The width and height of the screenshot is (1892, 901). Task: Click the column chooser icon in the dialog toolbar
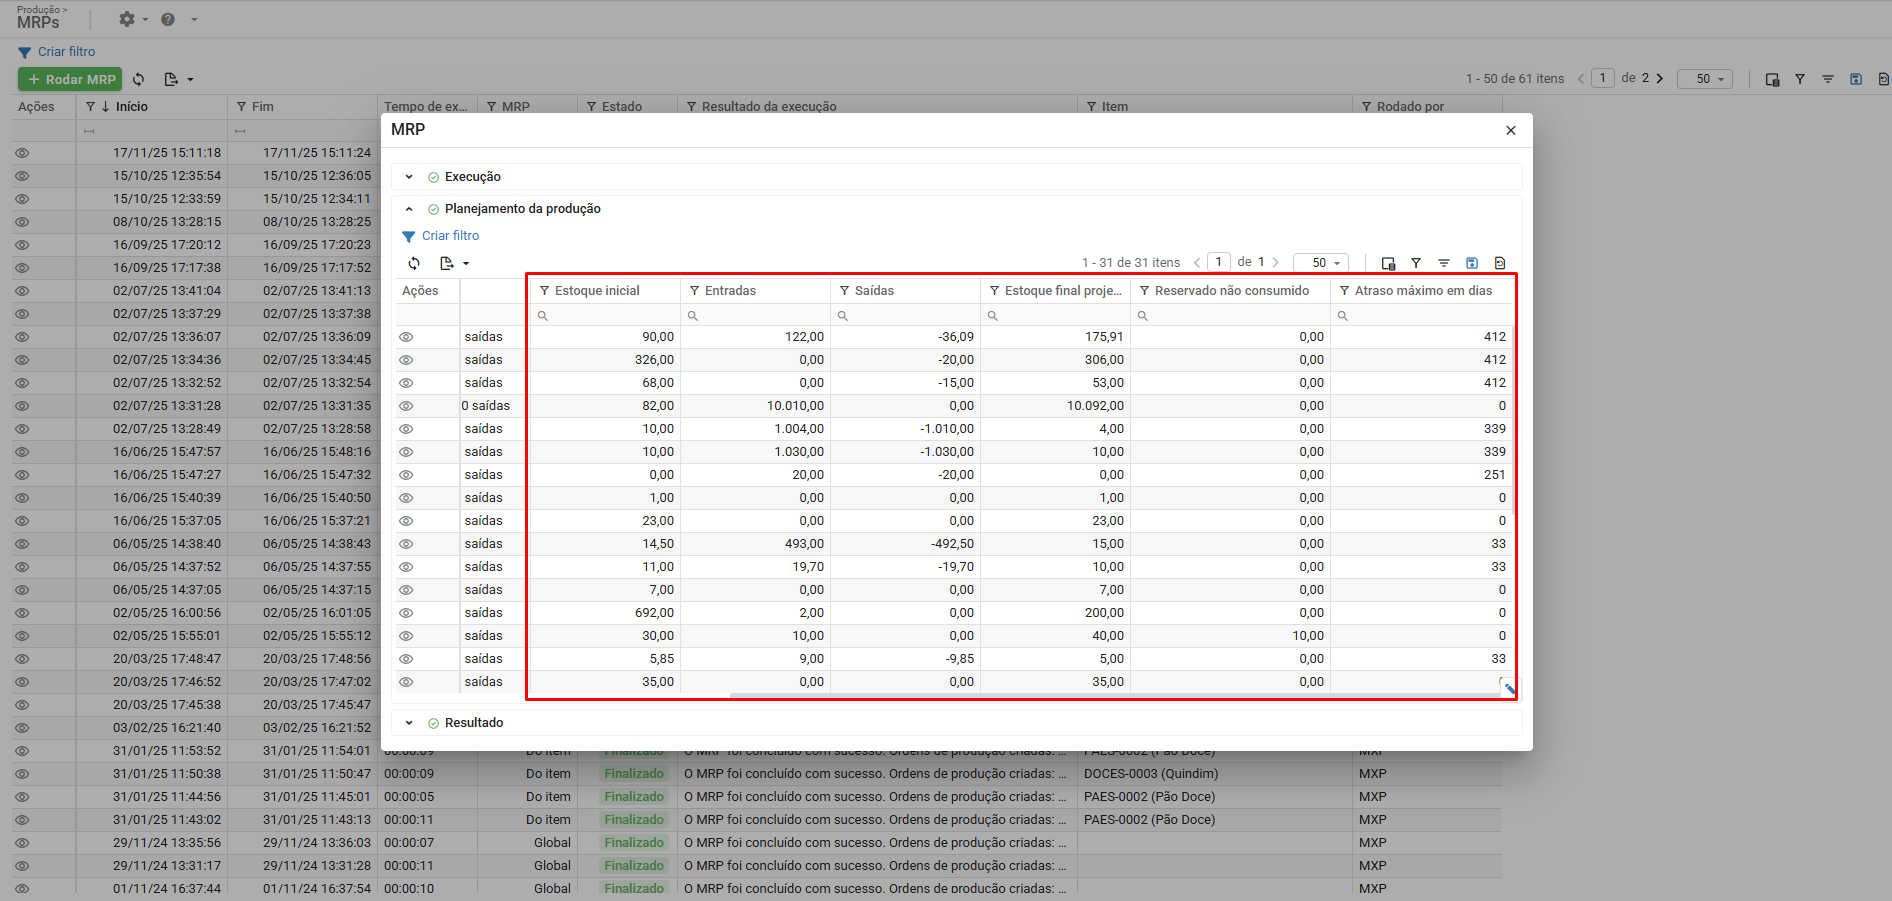pyautogui.click(x=1388, y=263)
